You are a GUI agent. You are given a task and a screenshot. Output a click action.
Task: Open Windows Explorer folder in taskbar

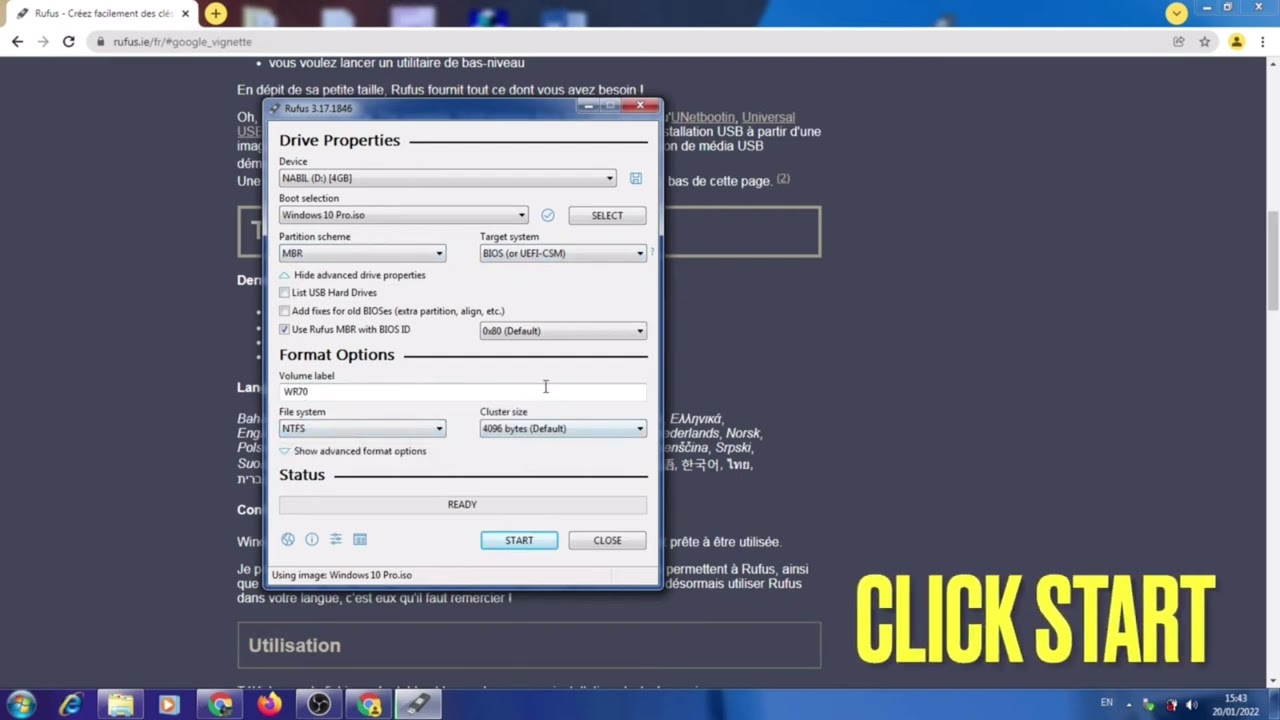[x=120, y=704]
